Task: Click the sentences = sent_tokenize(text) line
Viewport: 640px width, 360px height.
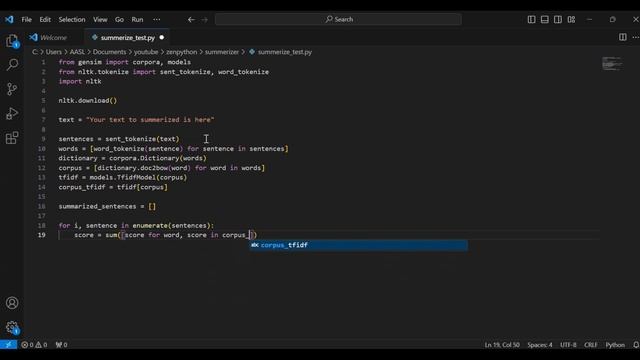Action: [119, 139]
